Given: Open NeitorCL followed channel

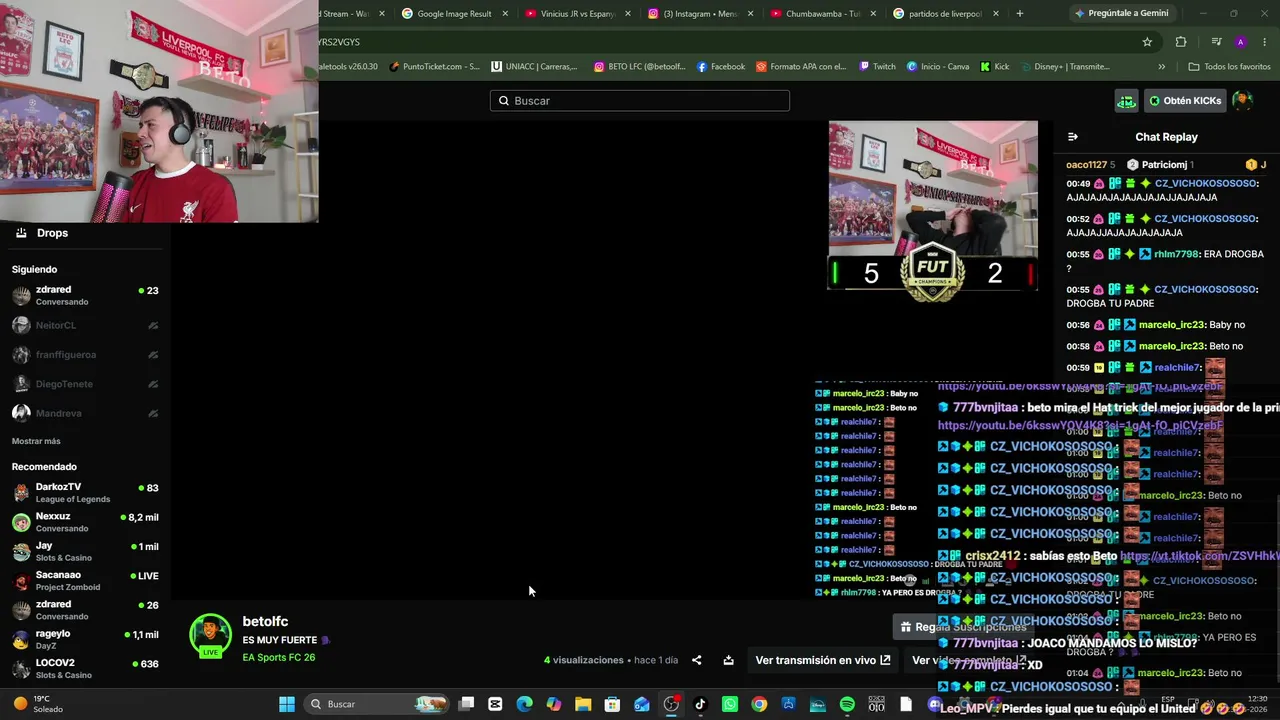Looking at the screenshot, I should coord(85,325).
